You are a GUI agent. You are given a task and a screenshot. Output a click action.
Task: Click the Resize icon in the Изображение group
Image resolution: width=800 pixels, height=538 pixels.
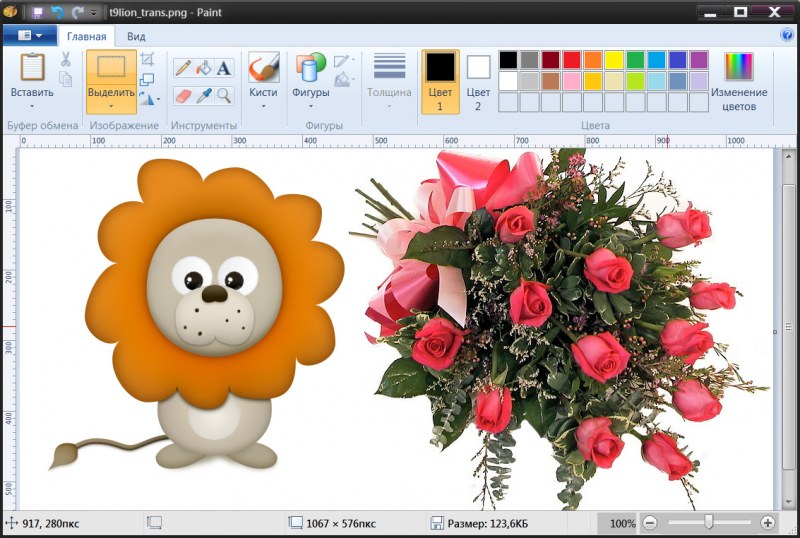(147, 79)
